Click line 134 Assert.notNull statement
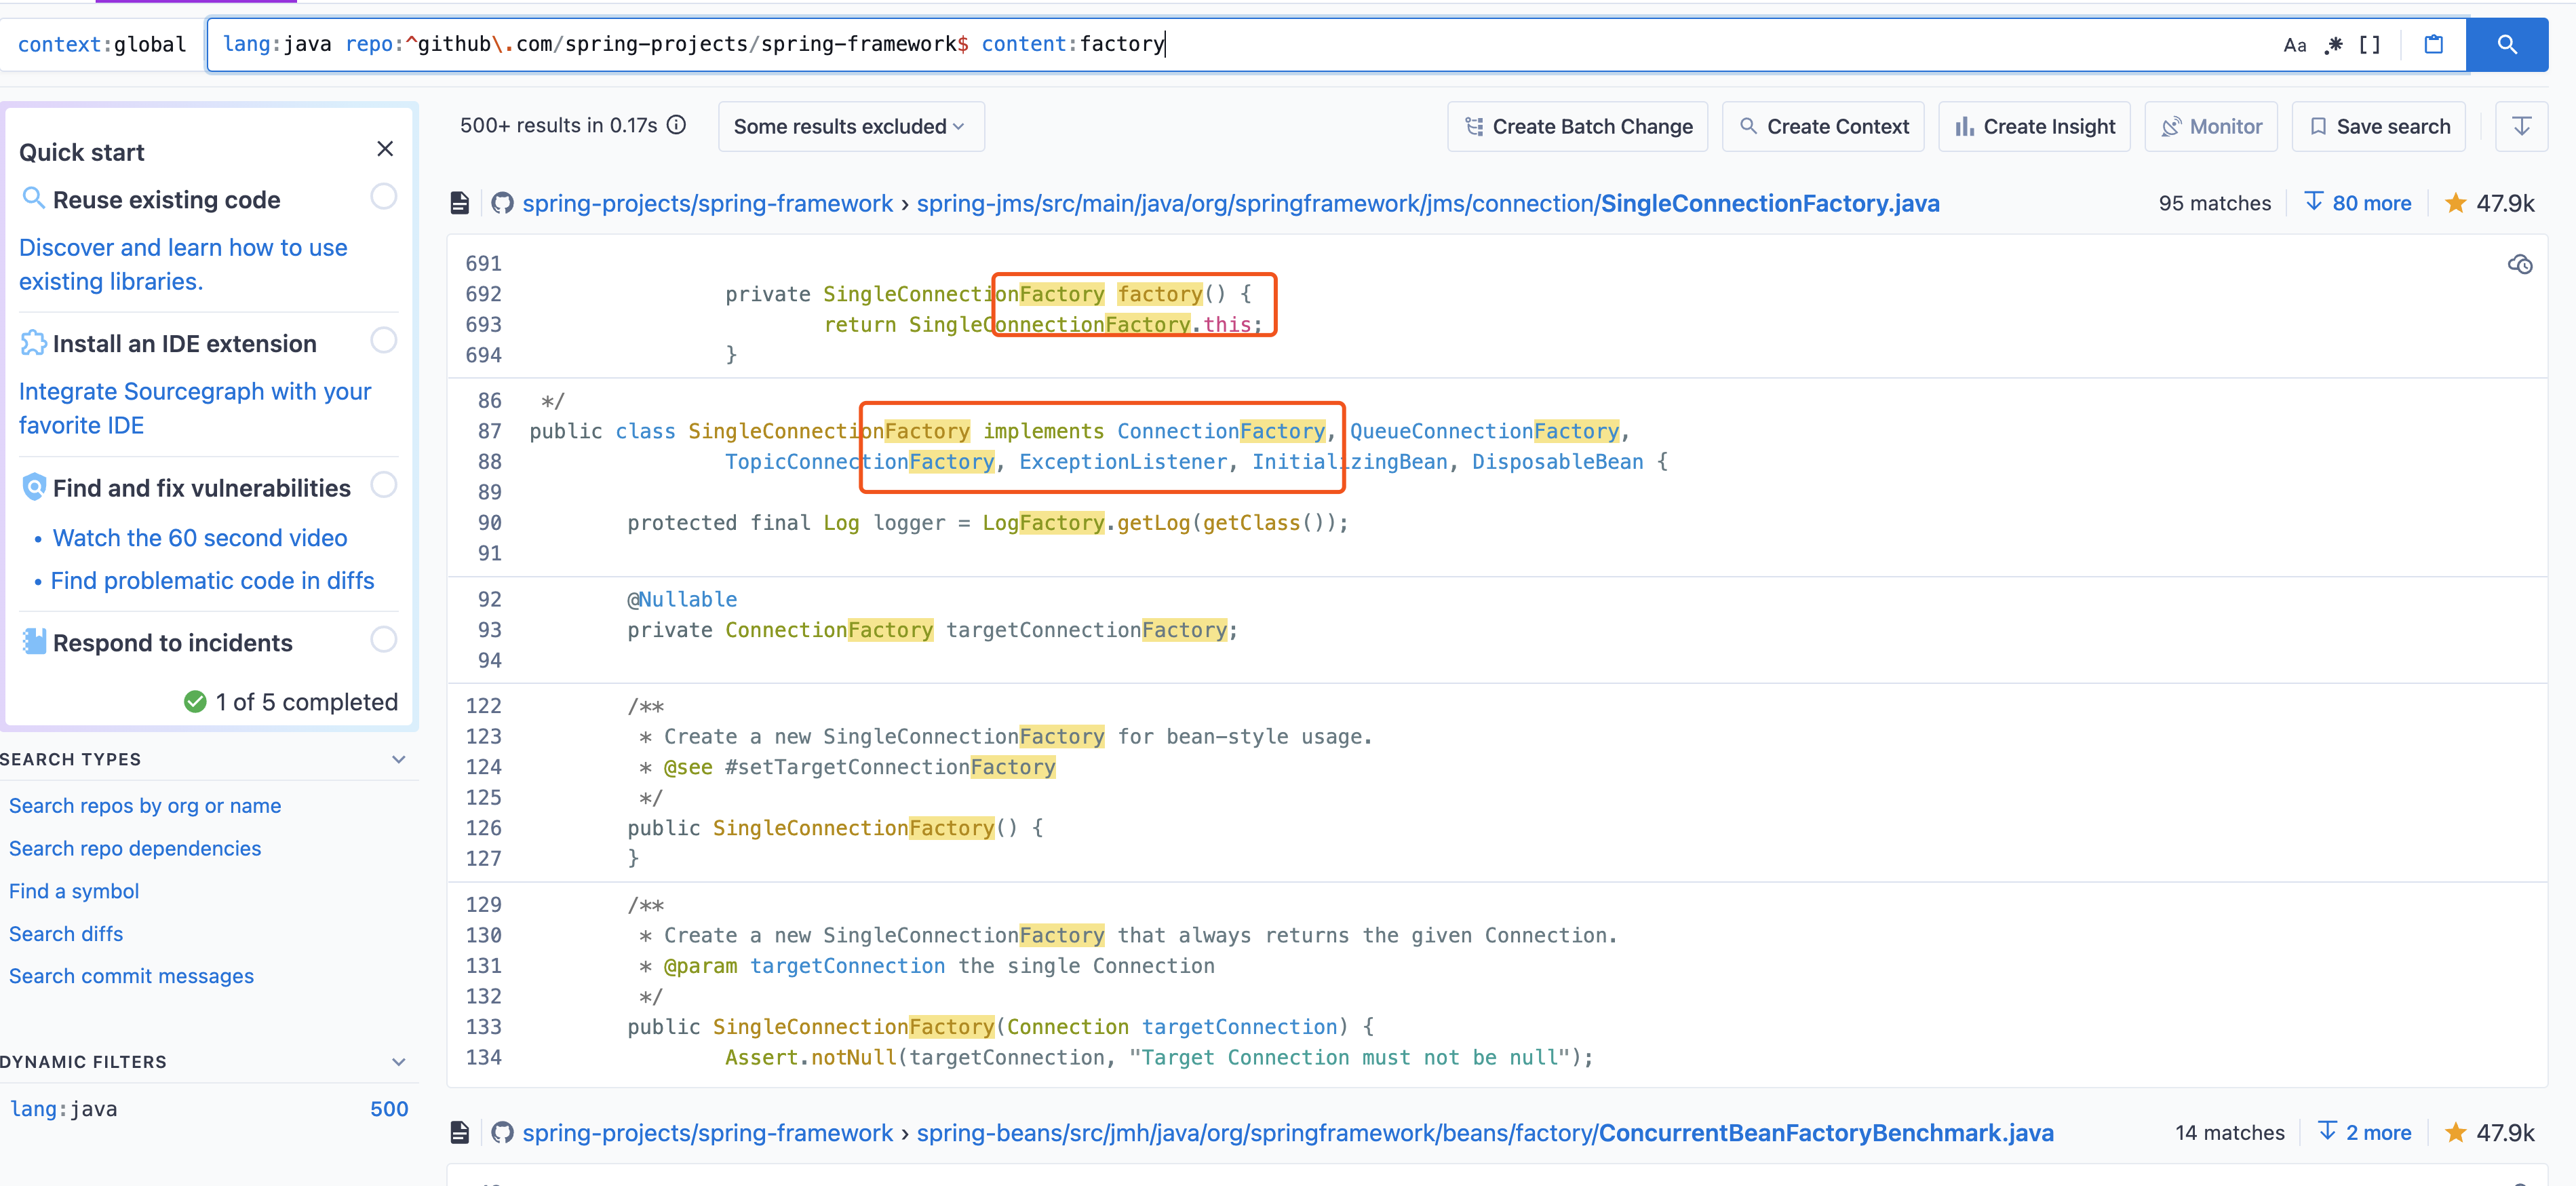This screenshot has height=1186, width=2576. tap(1159, 1058)
